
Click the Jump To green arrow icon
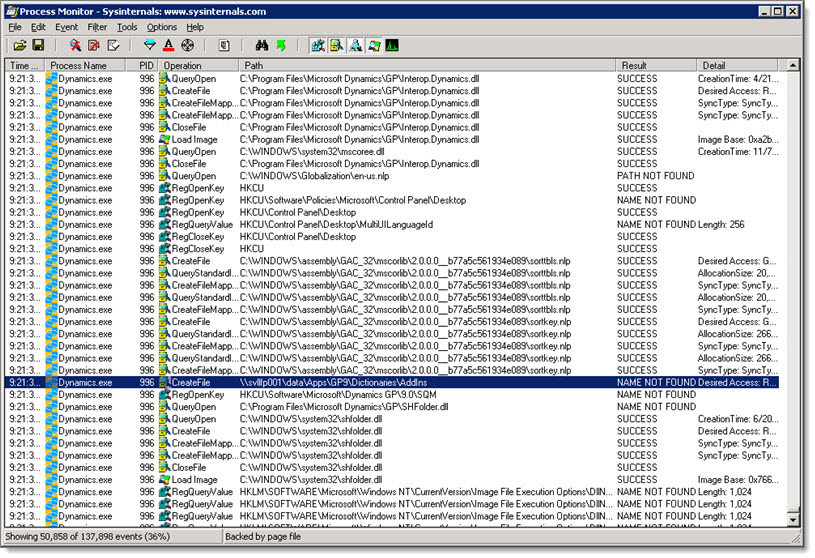tap(281, 46)
